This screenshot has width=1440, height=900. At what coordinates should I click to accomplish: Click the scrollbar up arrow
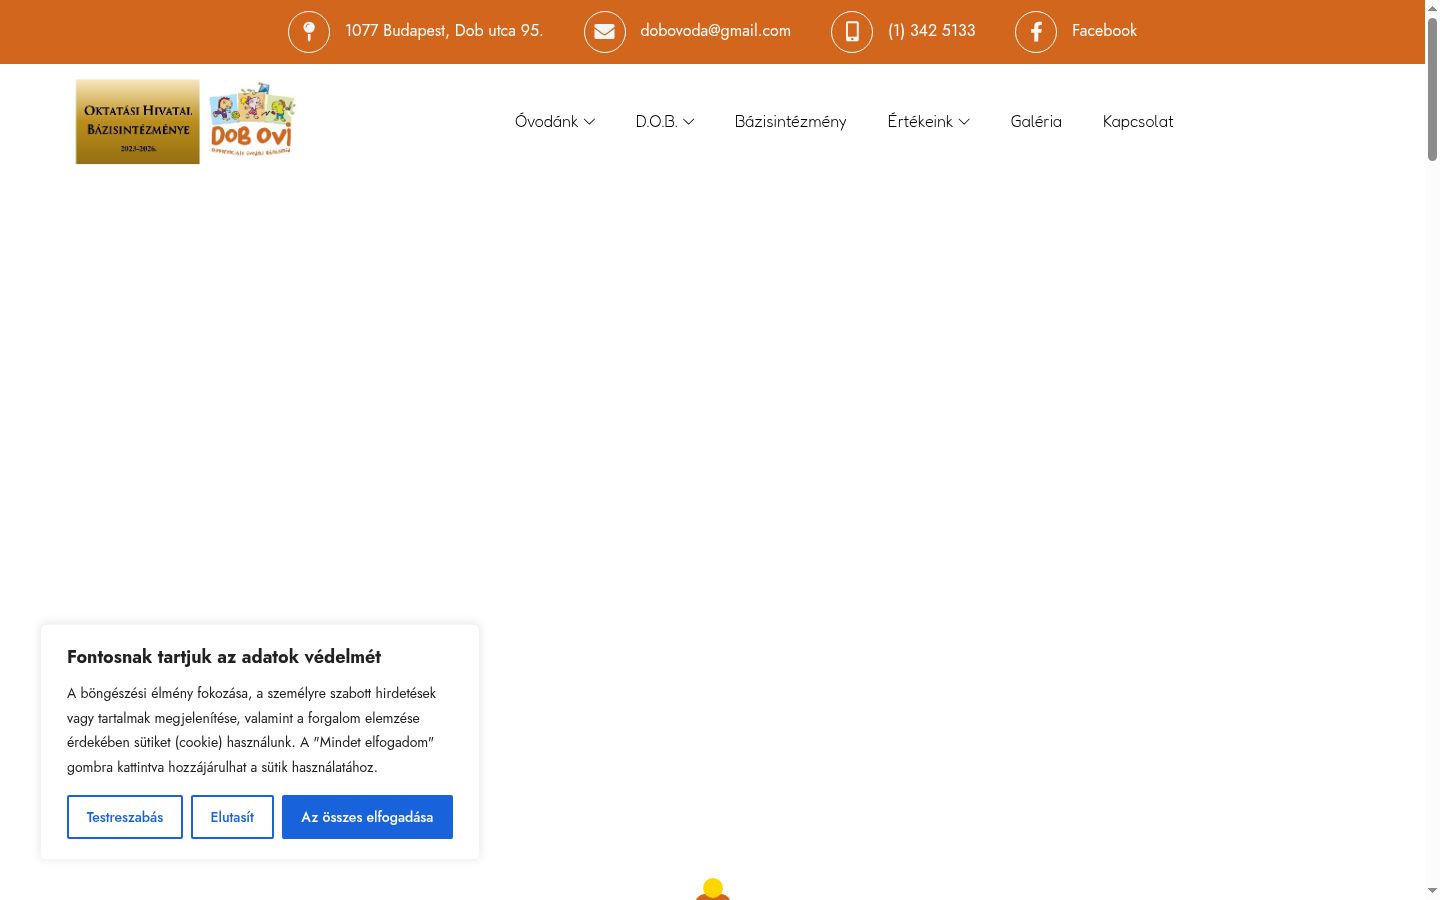click(x=1432, y=7)
